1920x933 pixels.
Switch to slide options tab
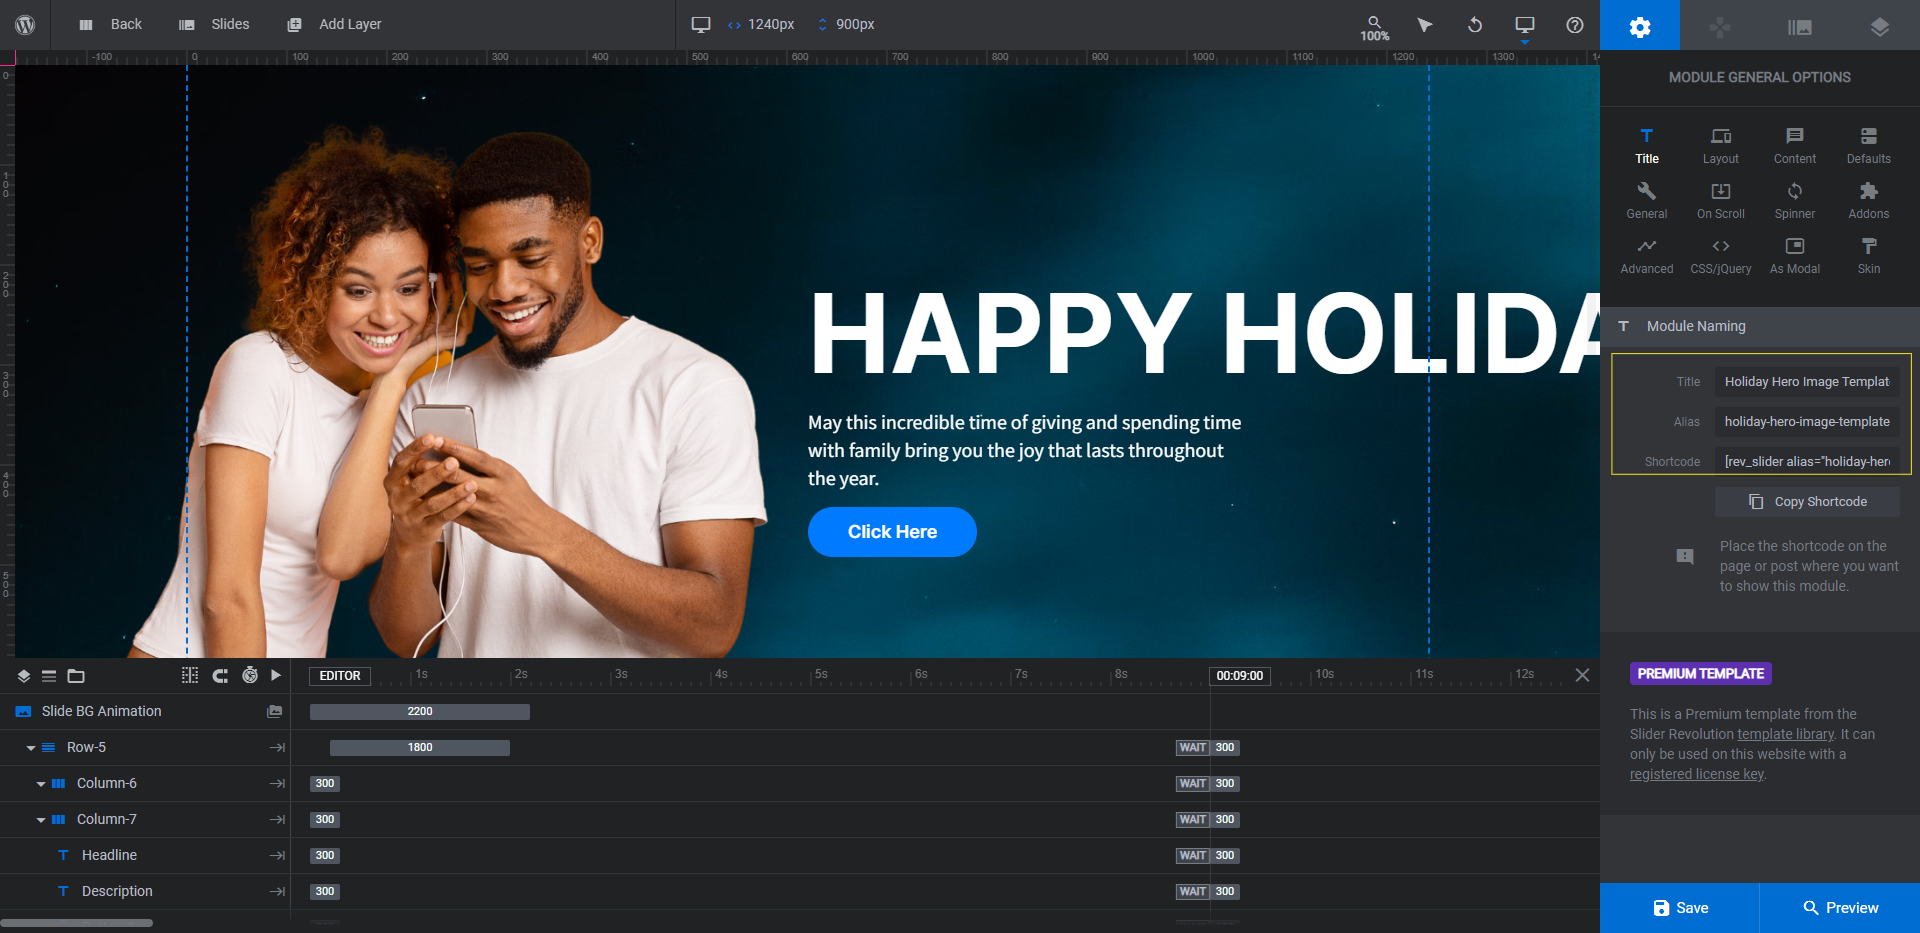tap(1800, 25)
